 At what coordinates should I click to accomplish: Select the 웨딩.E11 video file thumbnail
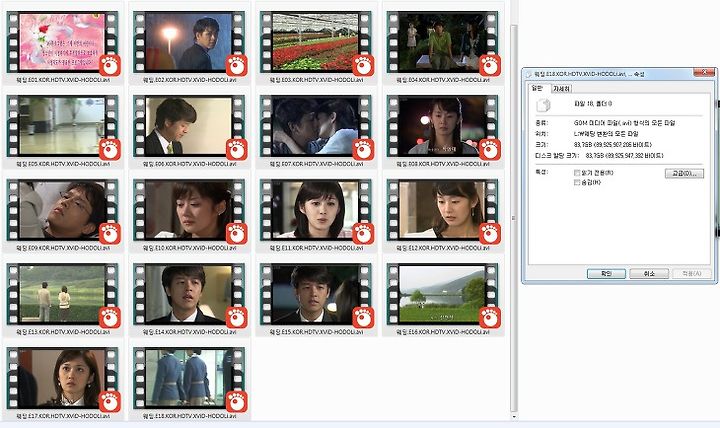(x=316, y=211)
